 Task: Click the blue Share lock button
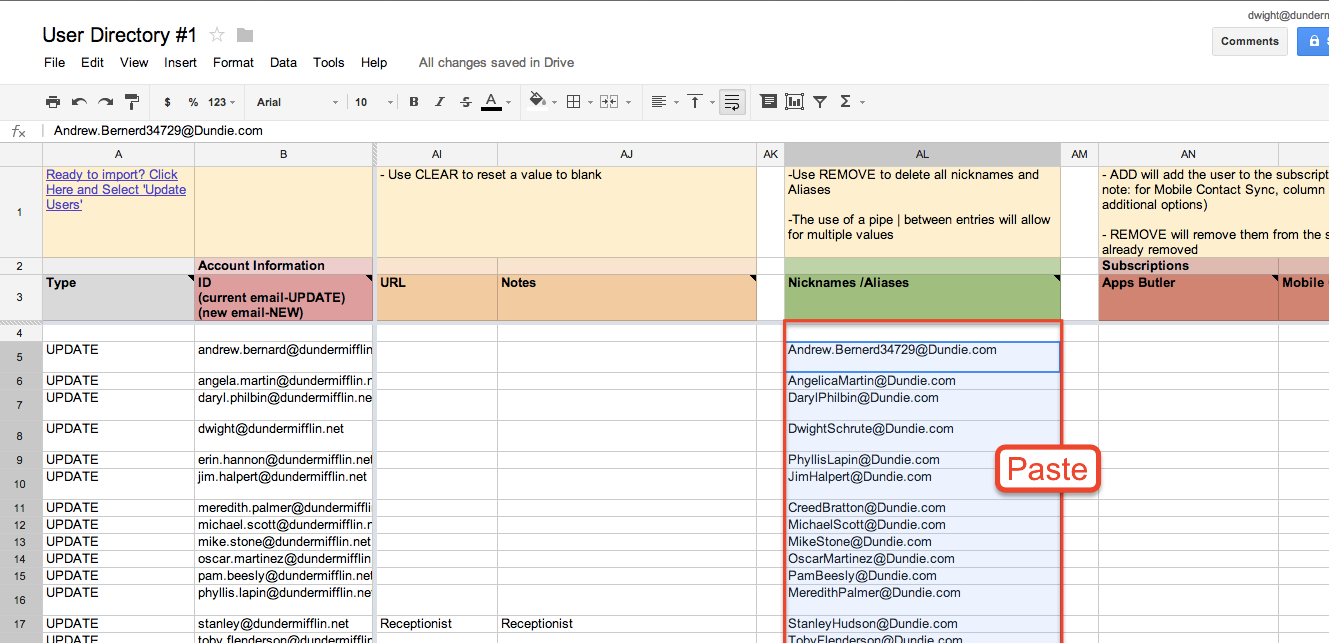1313,41
